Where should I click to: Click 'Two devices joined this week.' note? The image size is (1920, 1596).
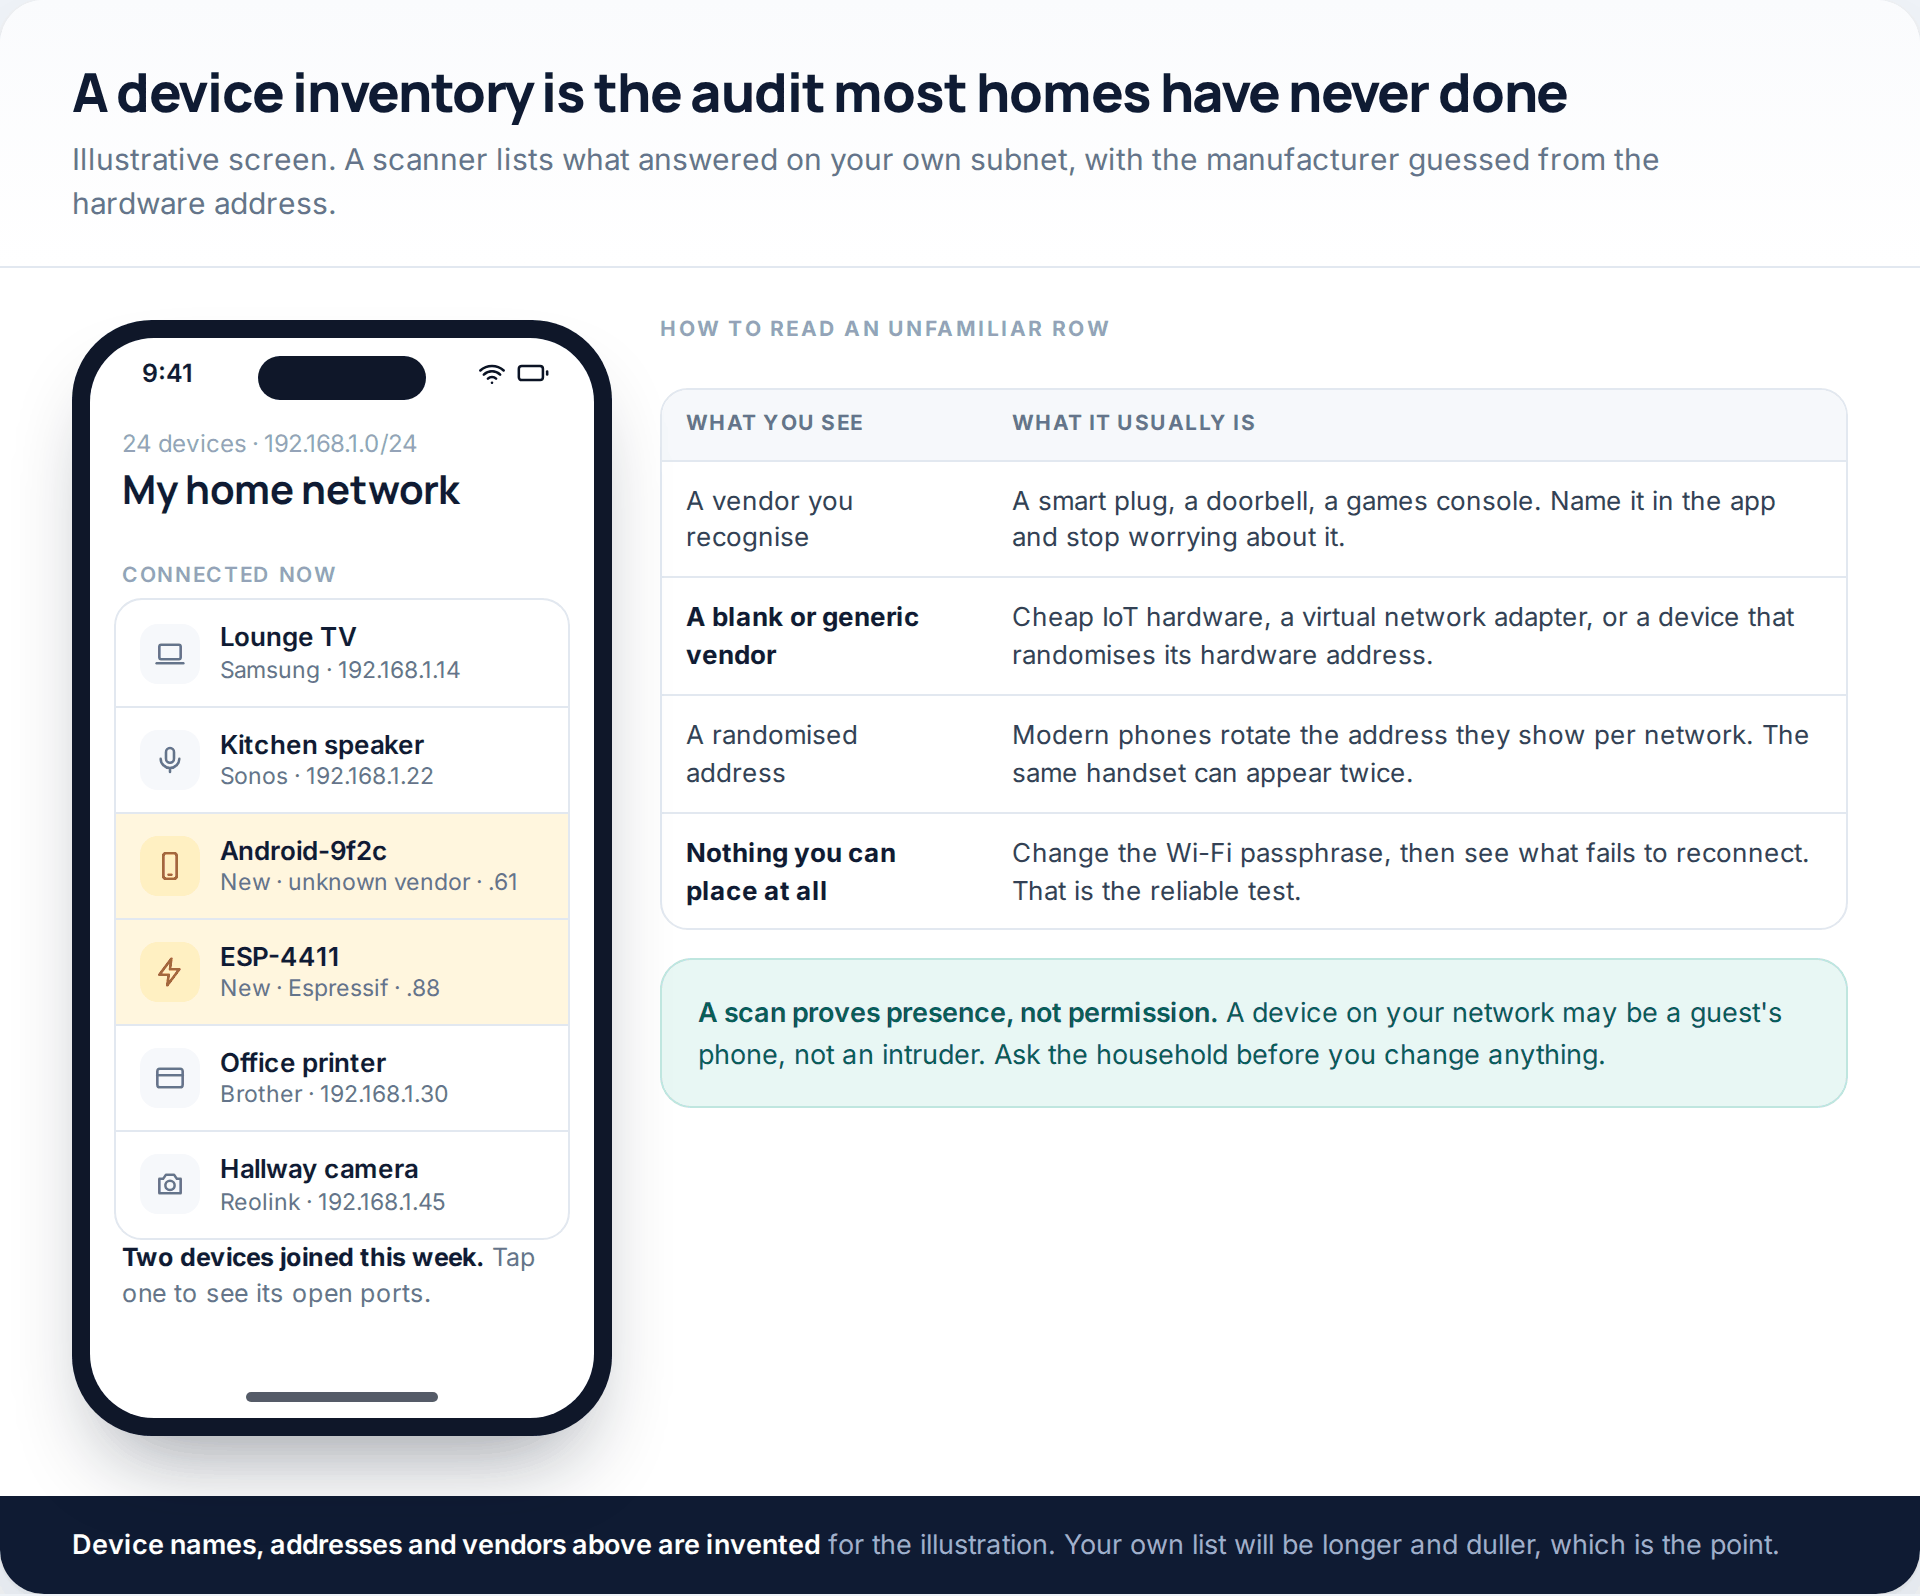click(303, 1258)
